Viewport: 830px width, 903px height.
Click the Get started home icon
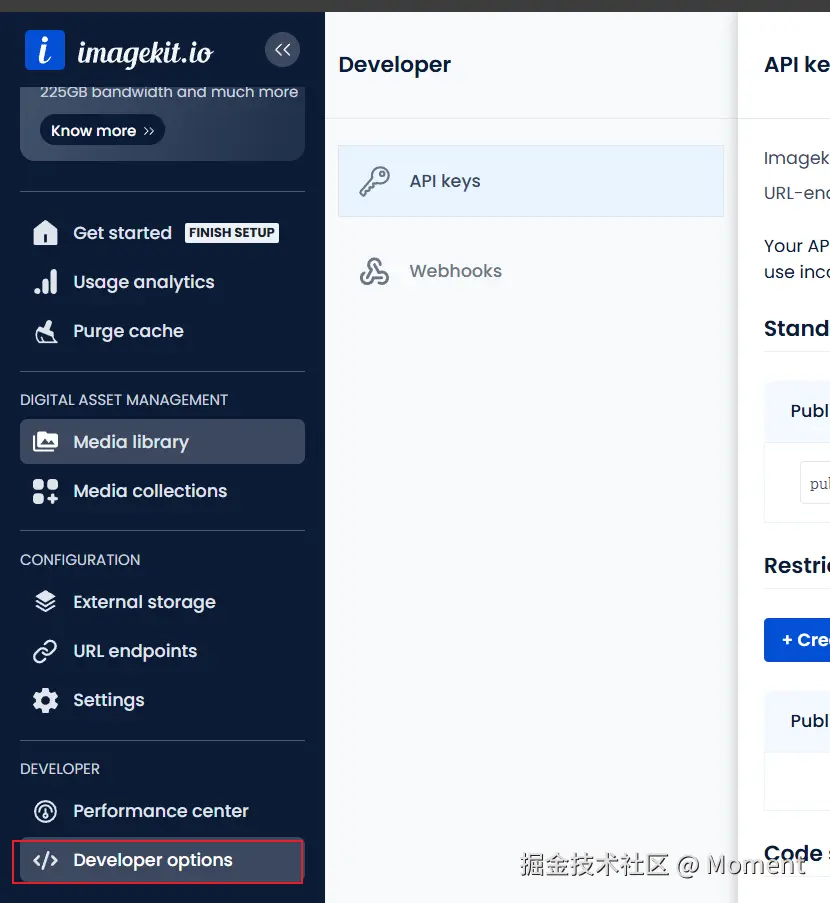(x=46, y=233)
